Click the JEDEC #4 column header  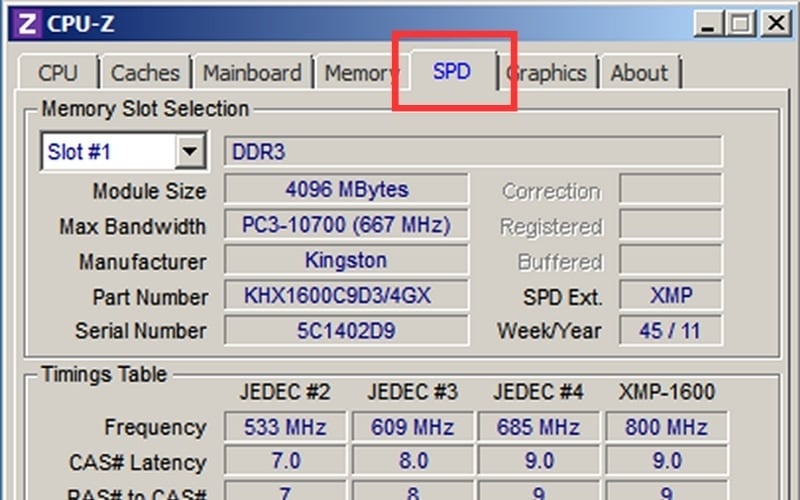[538, 392]
